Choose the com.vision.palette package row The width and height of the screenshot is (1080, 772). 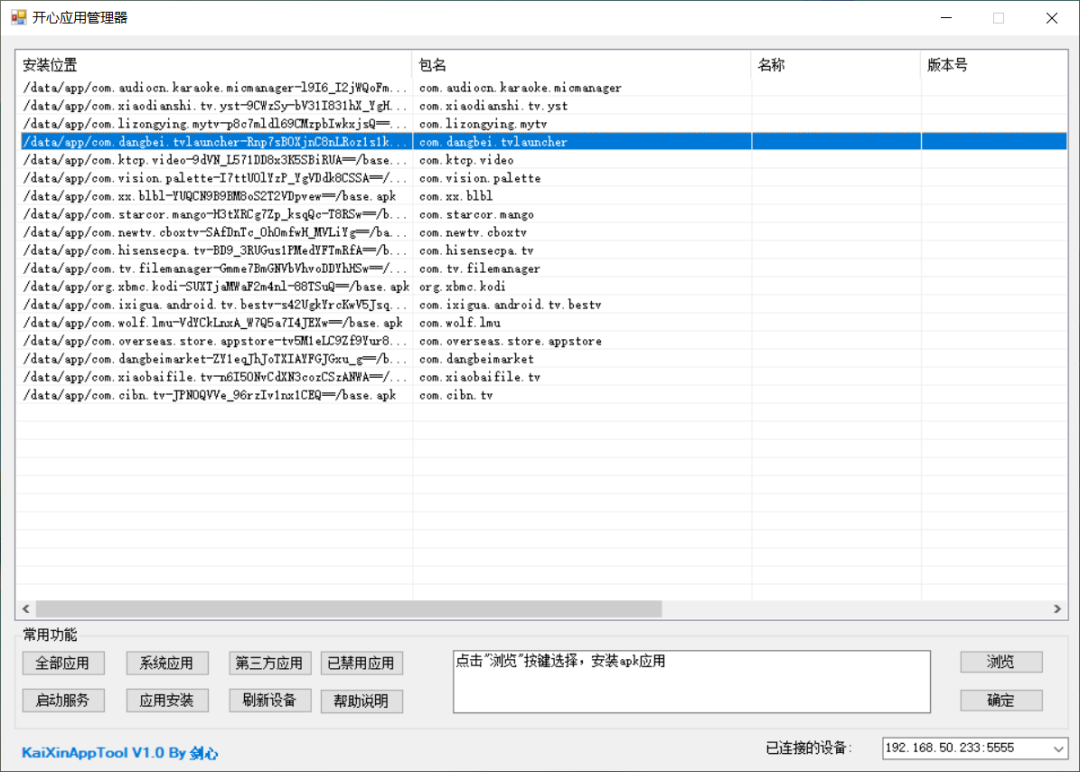[x=541, y=178]
